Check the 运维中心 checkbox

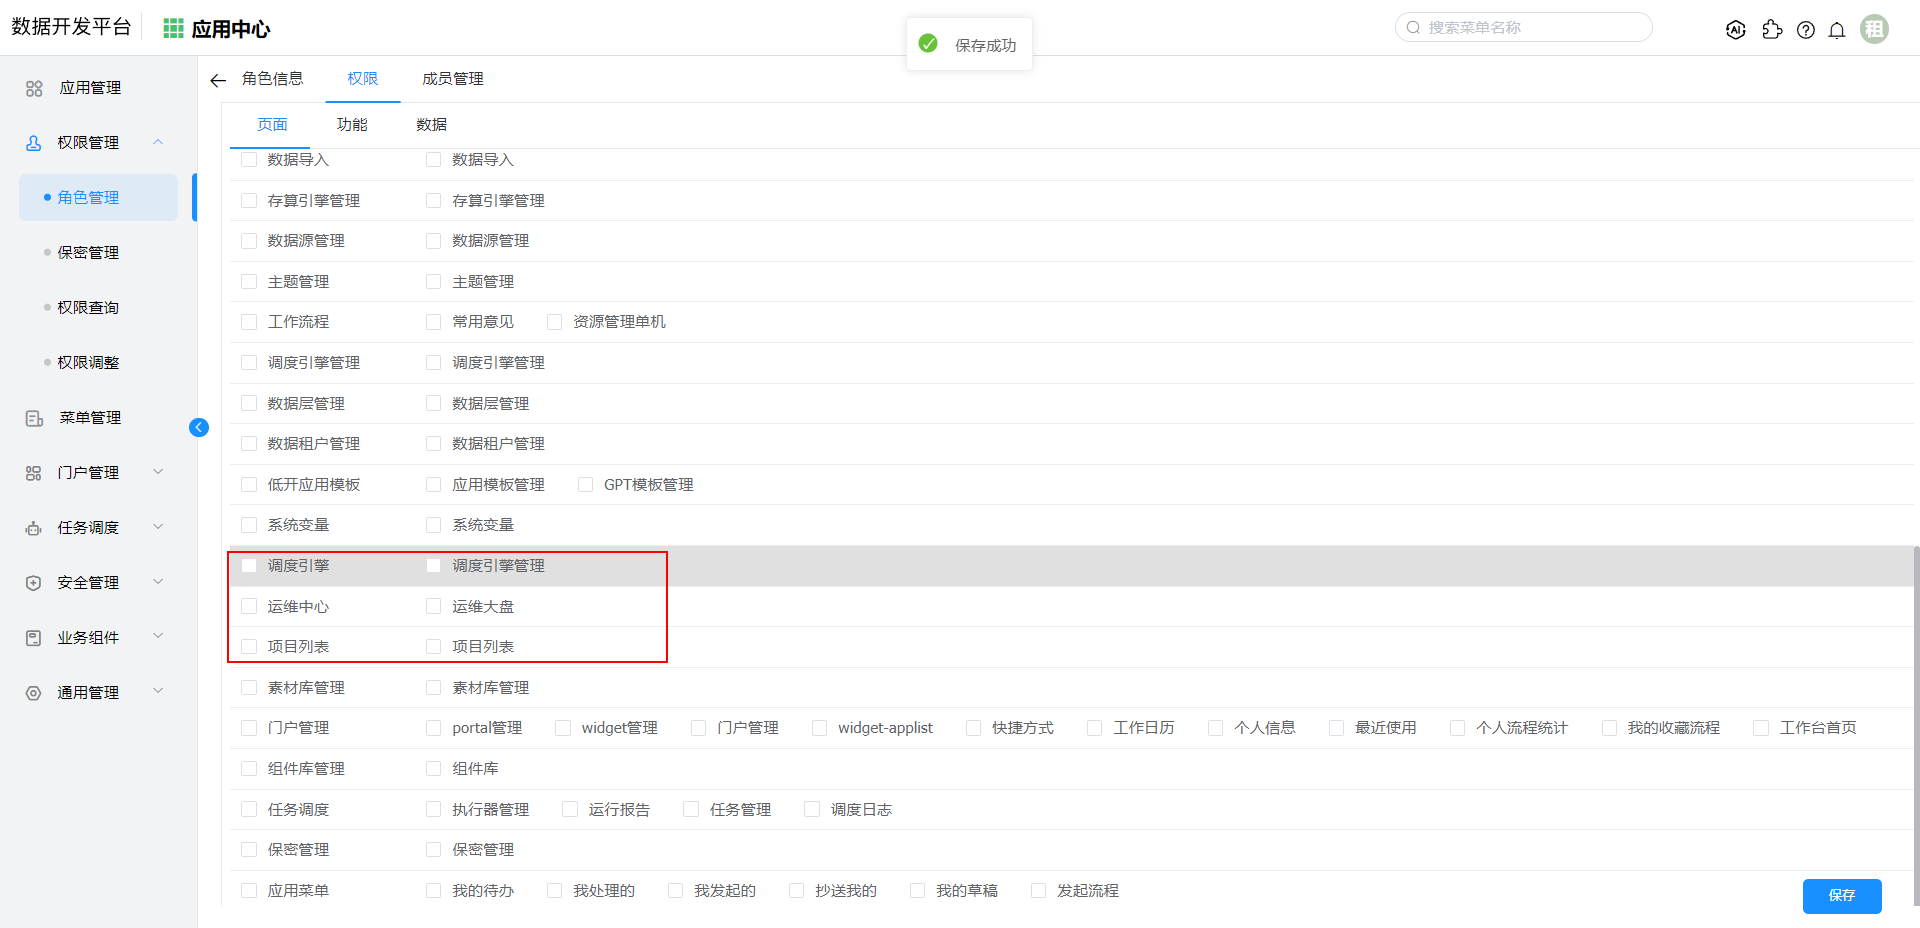(x=250, y=606)
